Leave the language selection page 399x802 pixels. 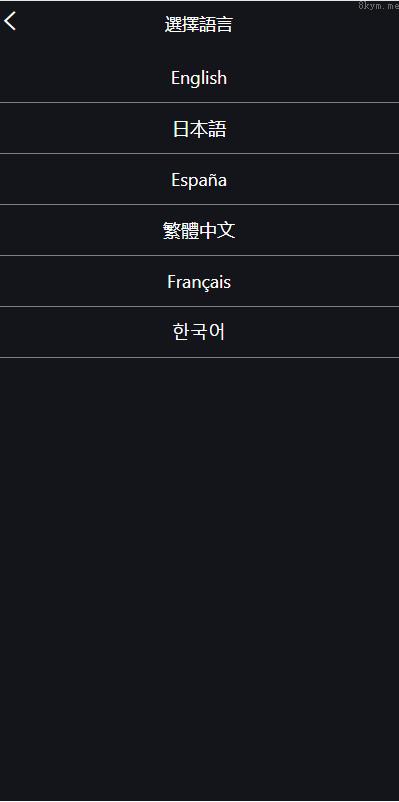point(10,21)
